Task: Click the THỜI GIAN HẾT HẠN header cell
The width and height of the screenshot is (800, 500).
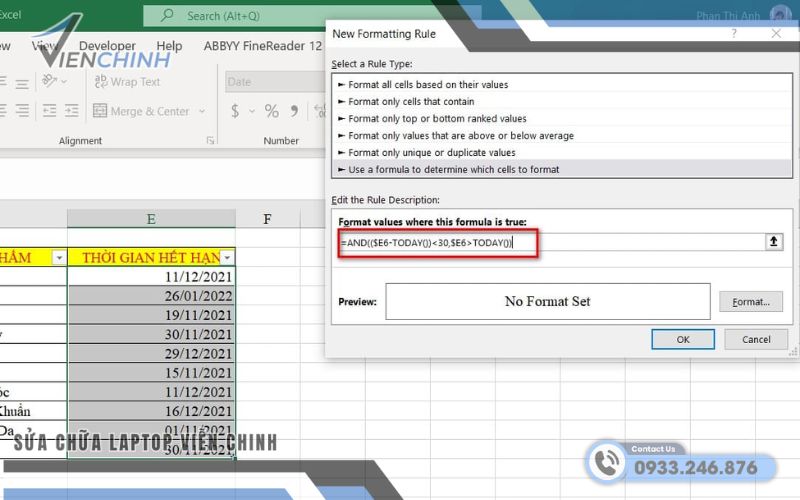Action: [151, 258]
